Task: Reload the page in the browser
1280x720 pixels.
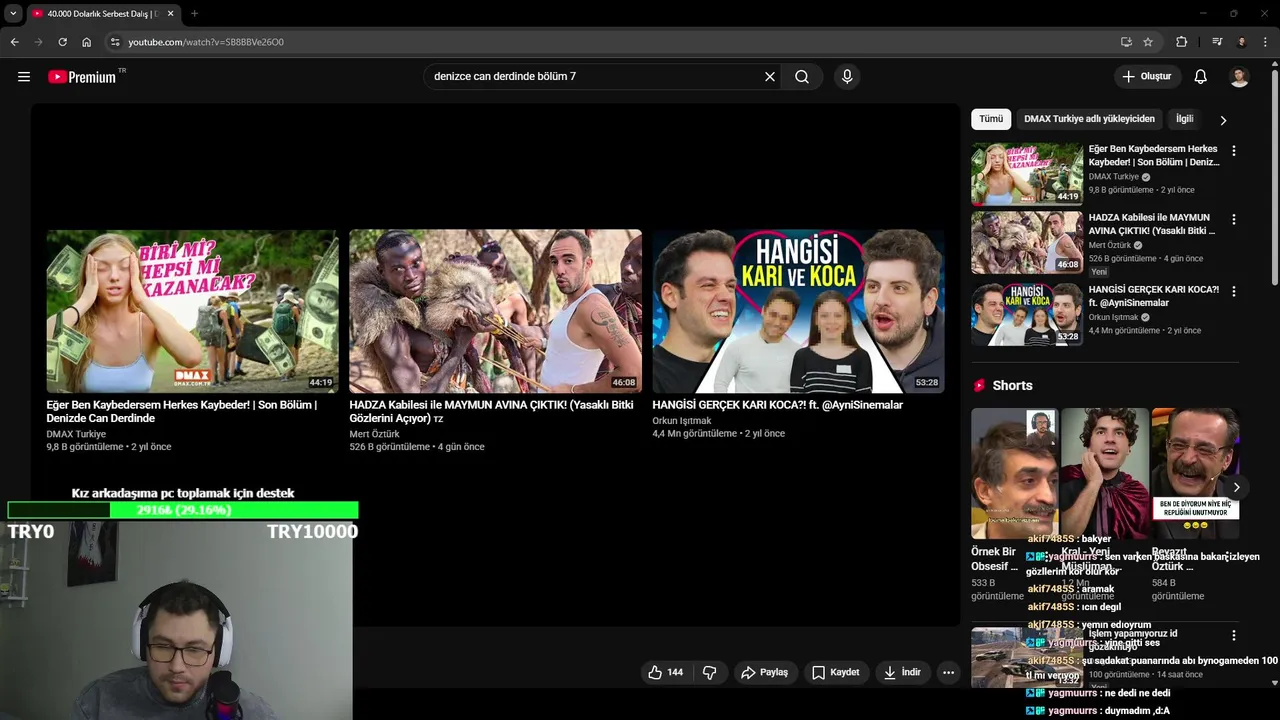Action: tap(62, 42)
